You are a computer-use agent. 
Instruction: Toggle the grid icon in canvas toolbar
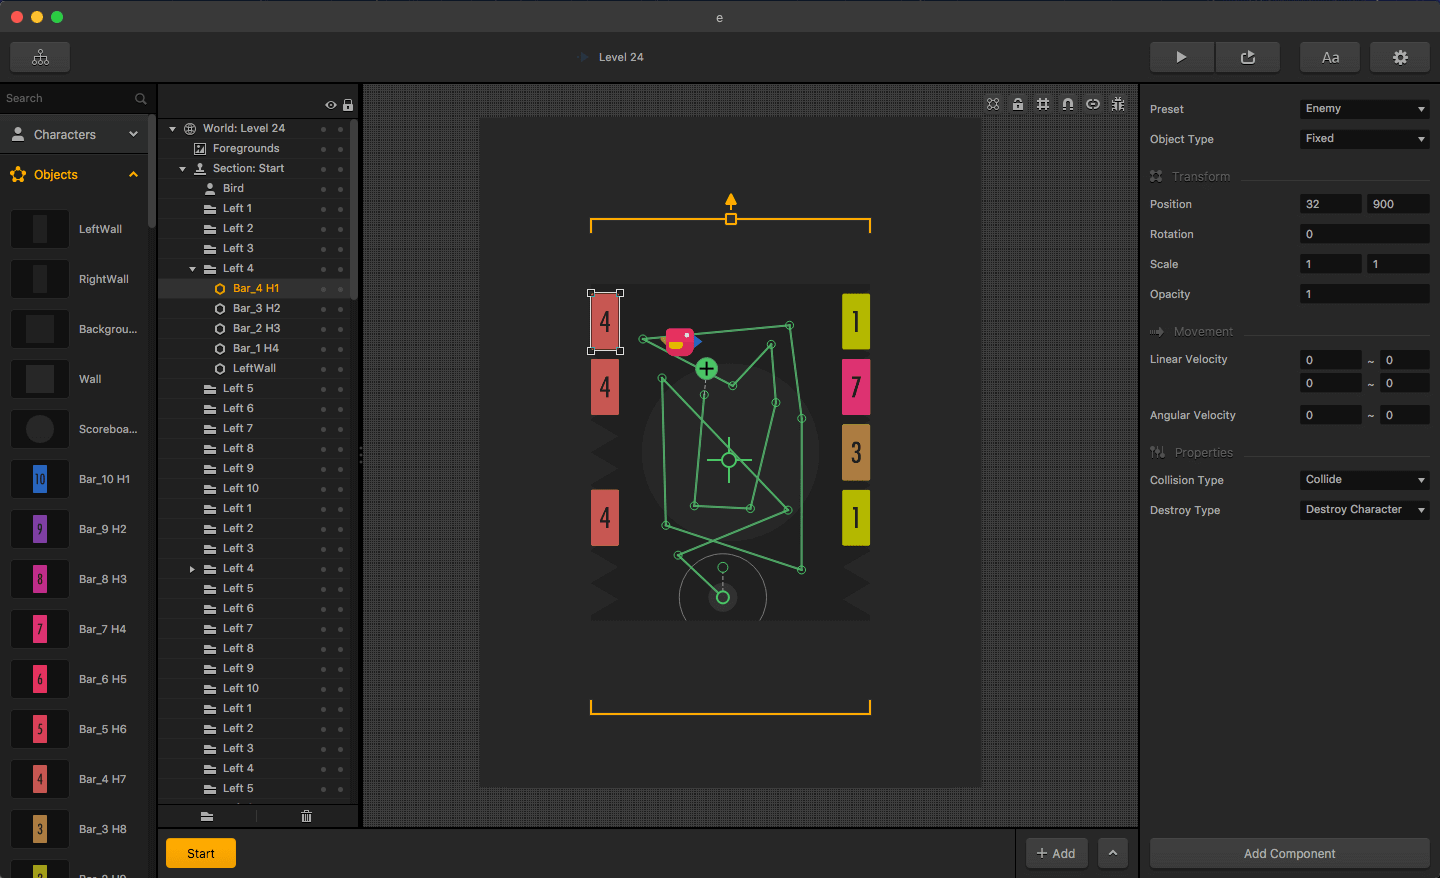point(1043,104)
